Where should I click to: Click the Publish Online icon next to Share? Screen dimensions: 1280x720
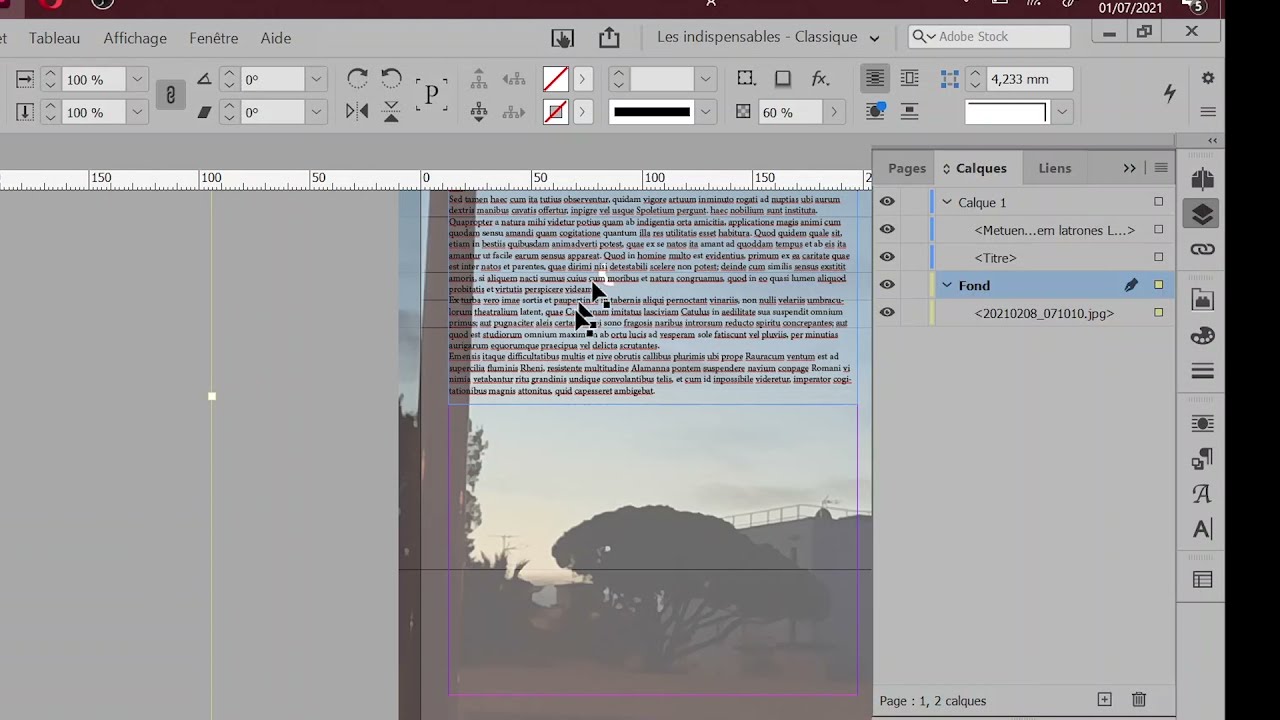click(x=563, y=38)
